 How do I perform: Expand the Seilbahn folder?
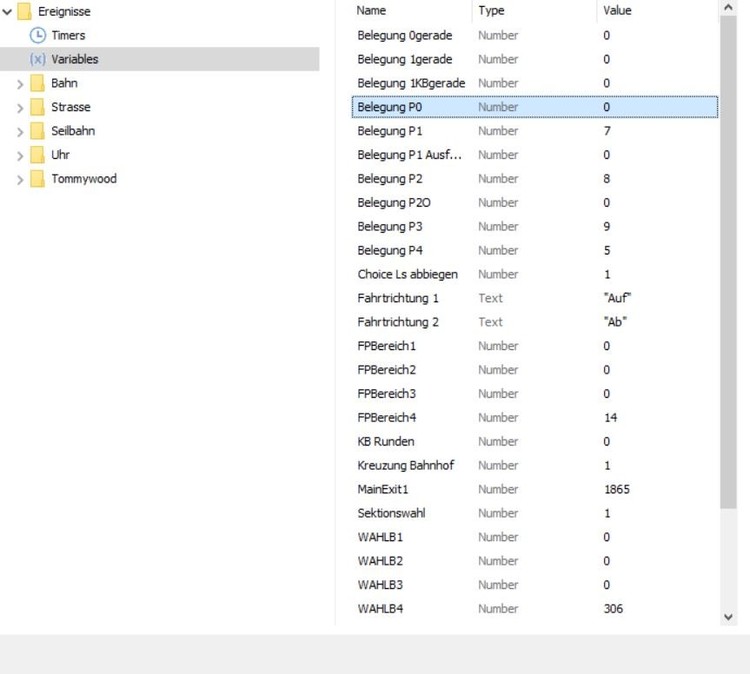tap(20, 133)
